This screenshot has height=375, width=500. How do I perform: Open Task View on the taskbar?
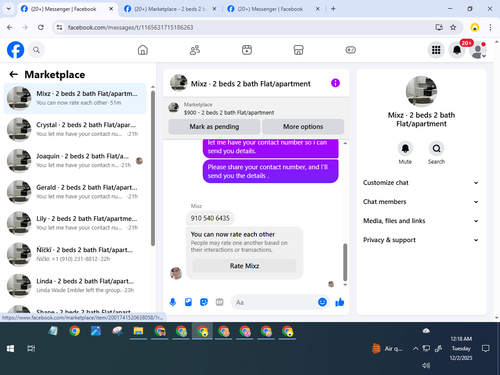31,349
